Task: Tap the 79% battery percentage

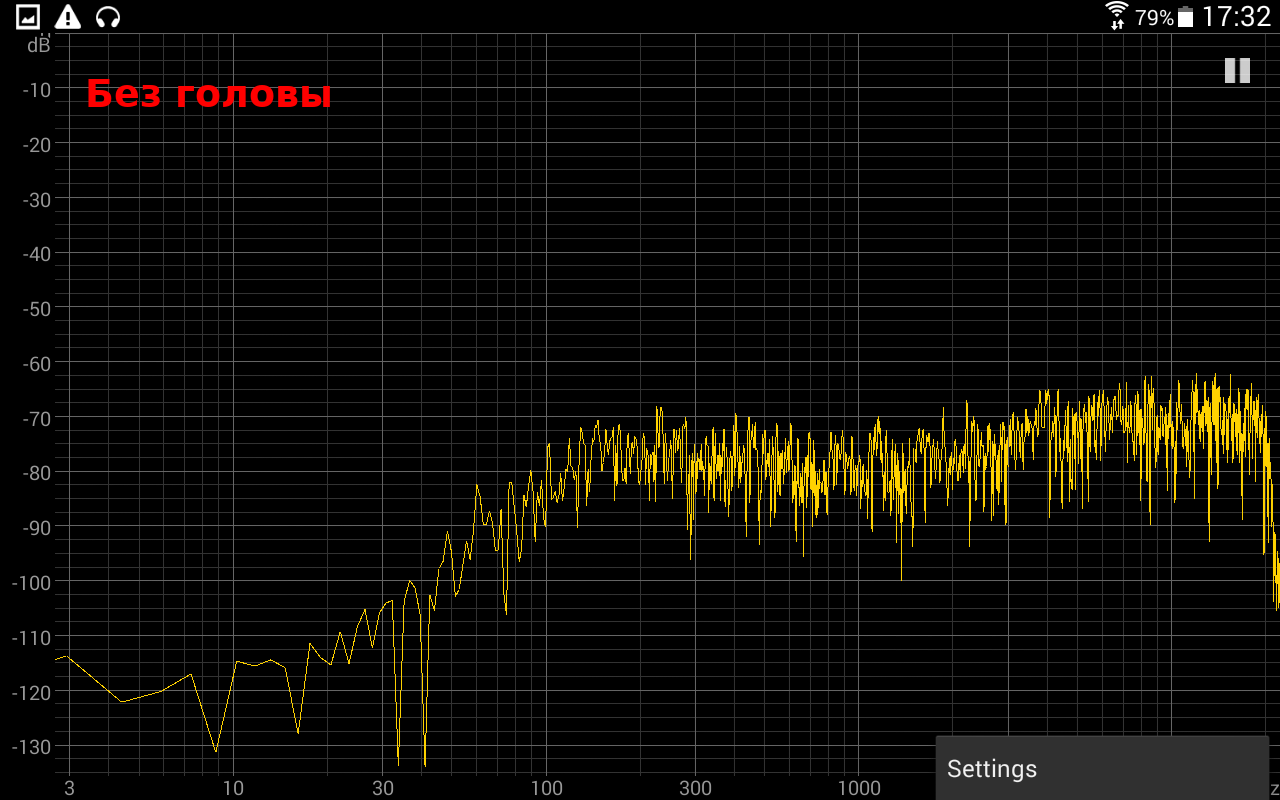Action: pyautogui.click(x=1154, y=18)
